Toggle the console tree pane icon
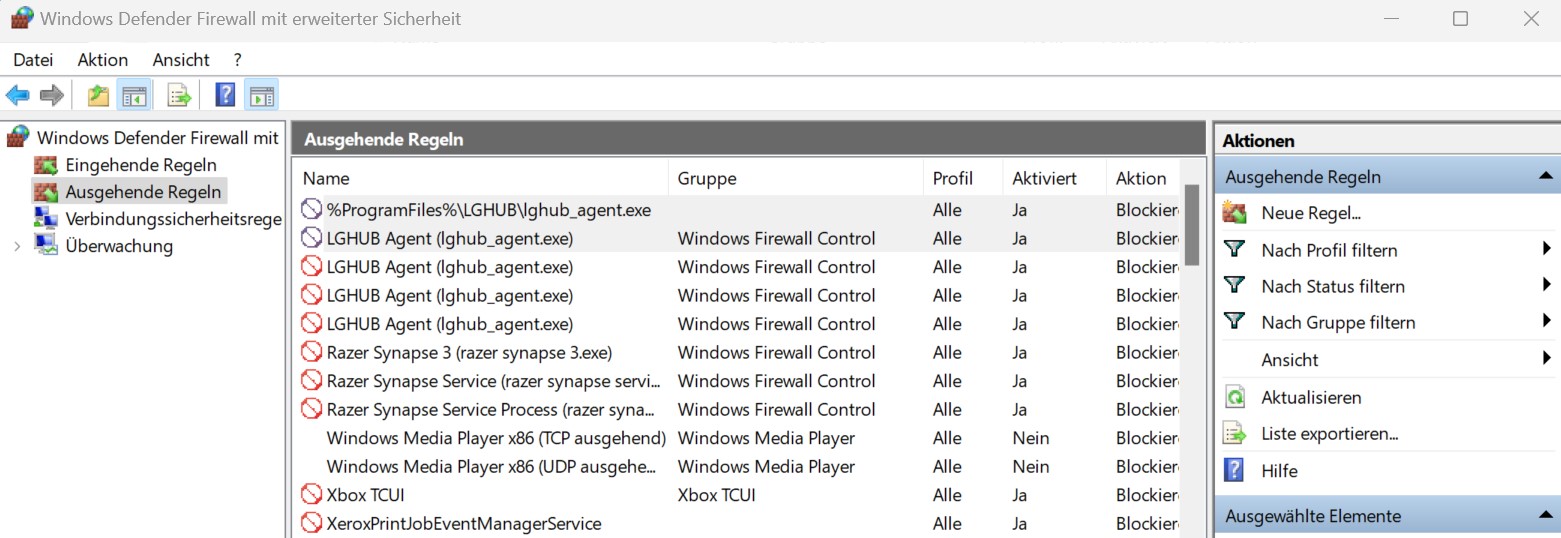Viewport: 1561px width, 538px height. click(x=133, y=95)
